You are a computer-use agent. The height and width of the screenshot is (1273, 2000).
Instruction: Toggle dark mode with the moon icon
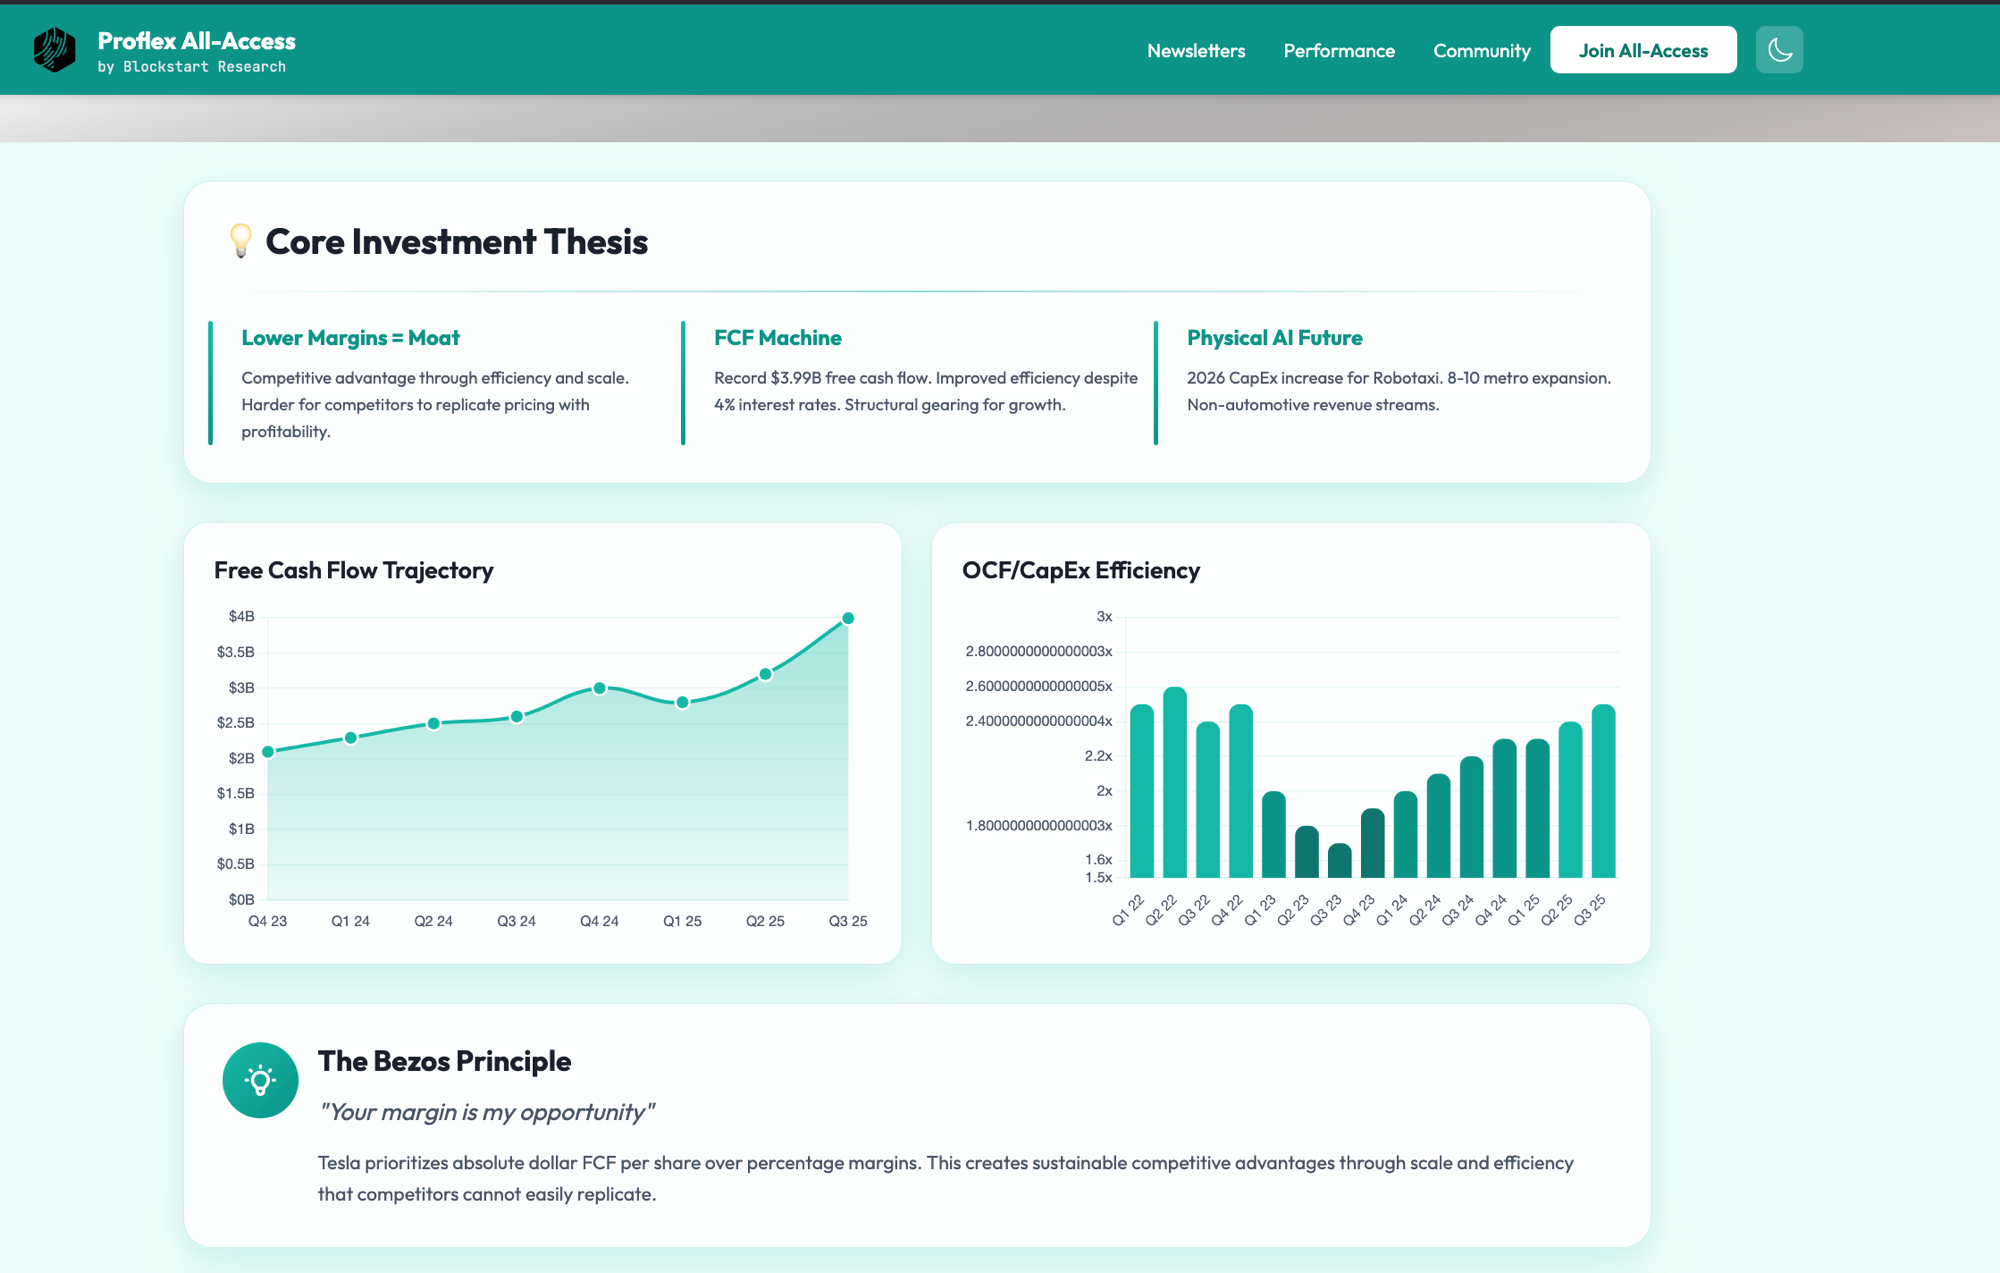tap(1779, 50)
